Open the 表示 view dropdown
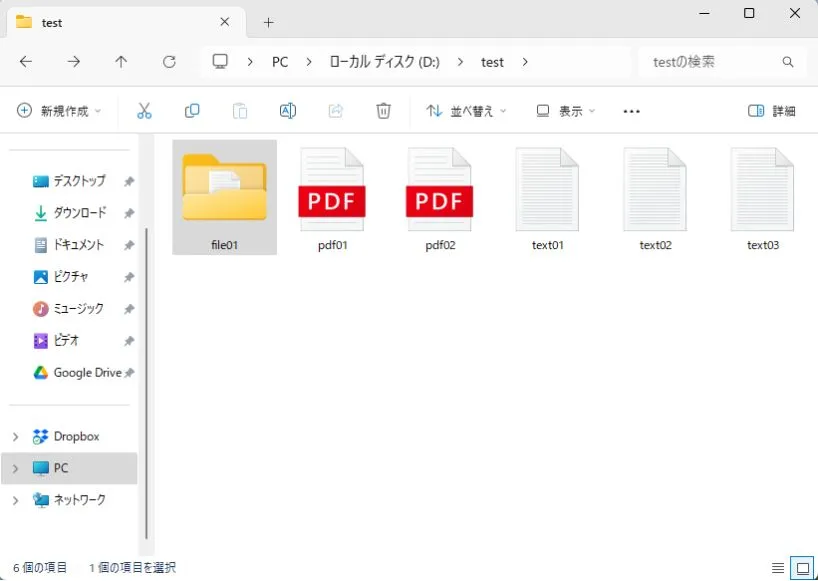 [565, 111]
